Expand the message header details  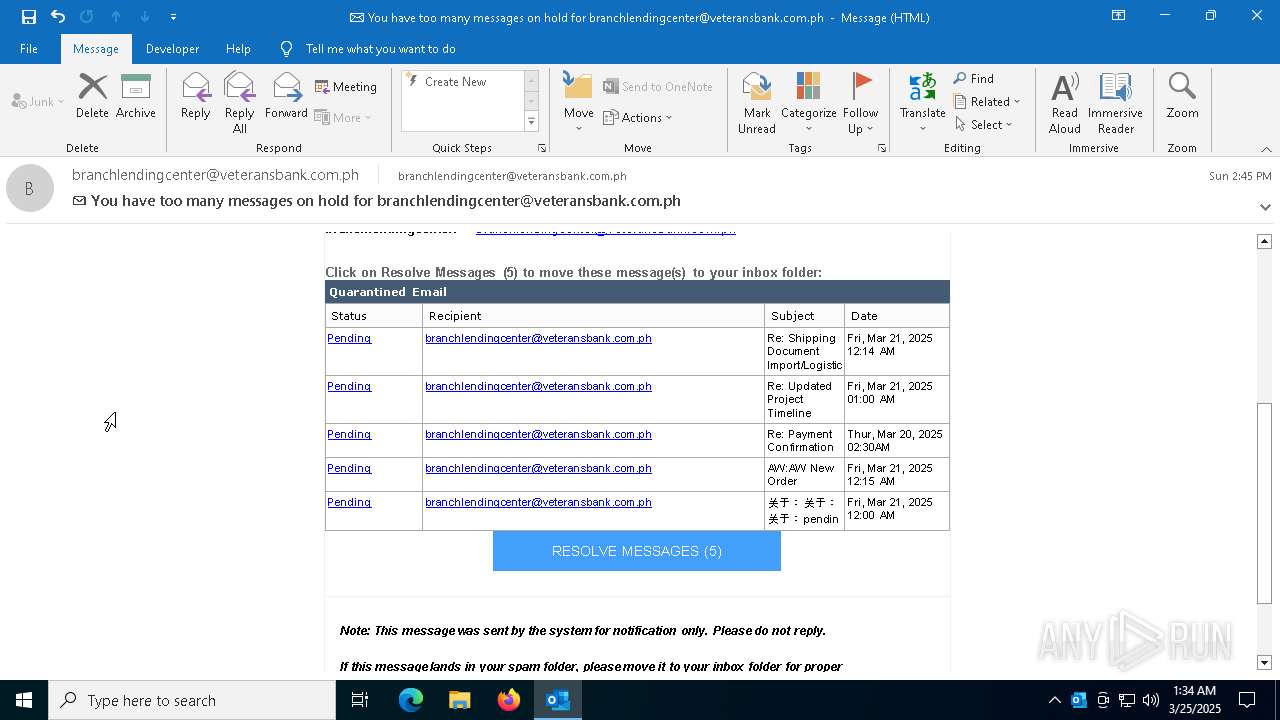point(1265,207)
